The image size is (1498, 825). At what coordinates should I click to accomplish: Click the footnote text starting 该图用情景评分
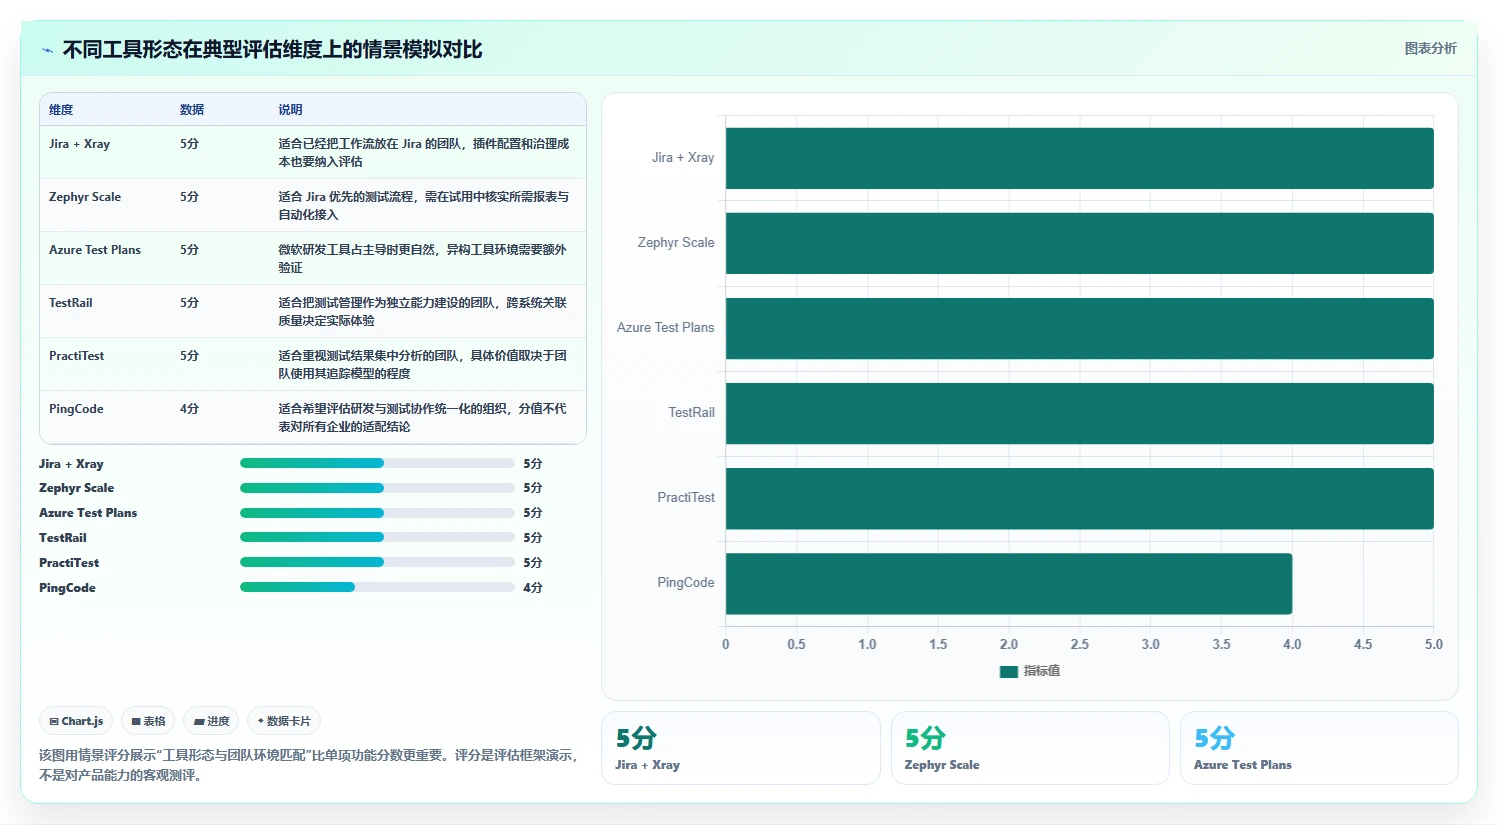coord(309,765)
